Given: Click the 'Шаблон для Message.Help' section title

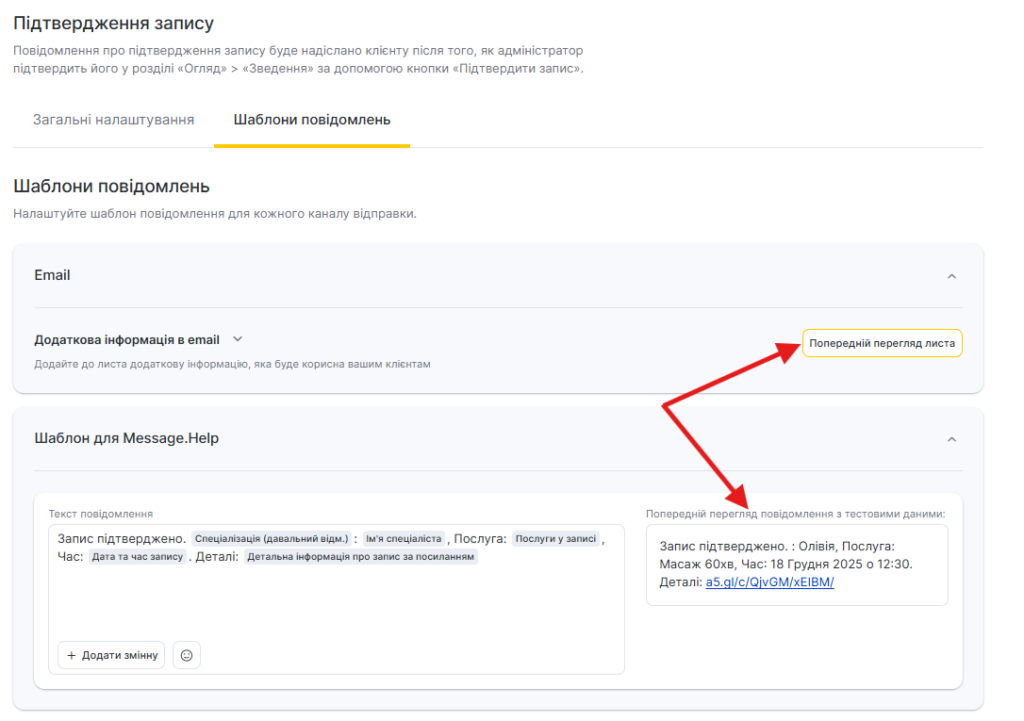Looking at the screenshot, I should 126,438.
